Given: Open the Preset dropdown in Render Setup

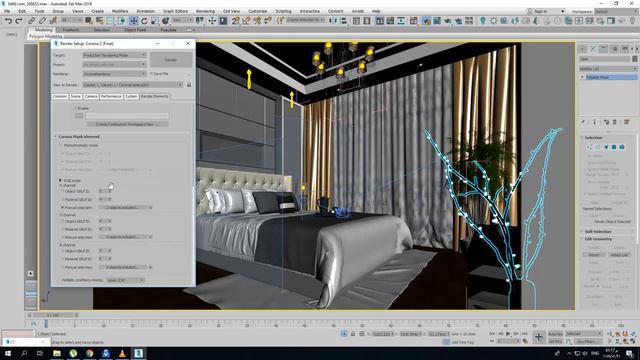Looking at the screenshot, I should pyautogui.click(x=114, y=64).
